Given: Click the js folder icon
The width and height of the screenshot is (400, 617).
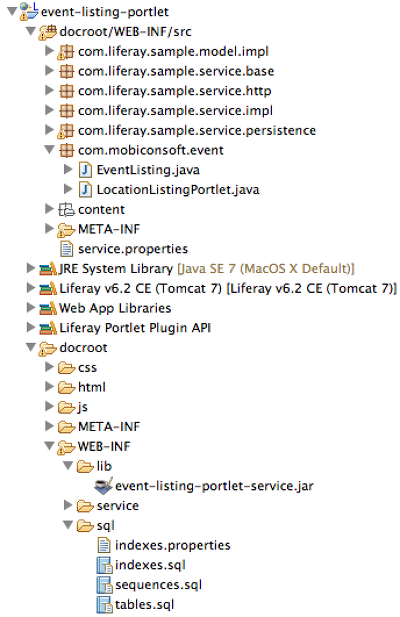Looking at the screenshot, I should [66, 407].
